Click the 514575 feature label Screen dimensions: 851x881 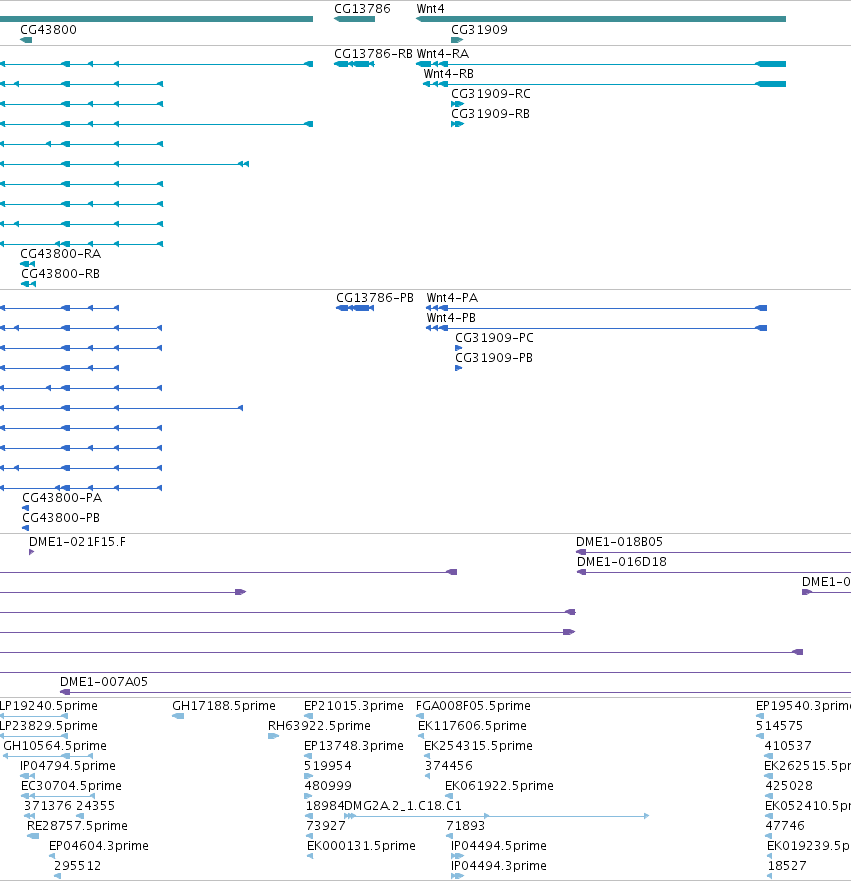click(780, 726)
